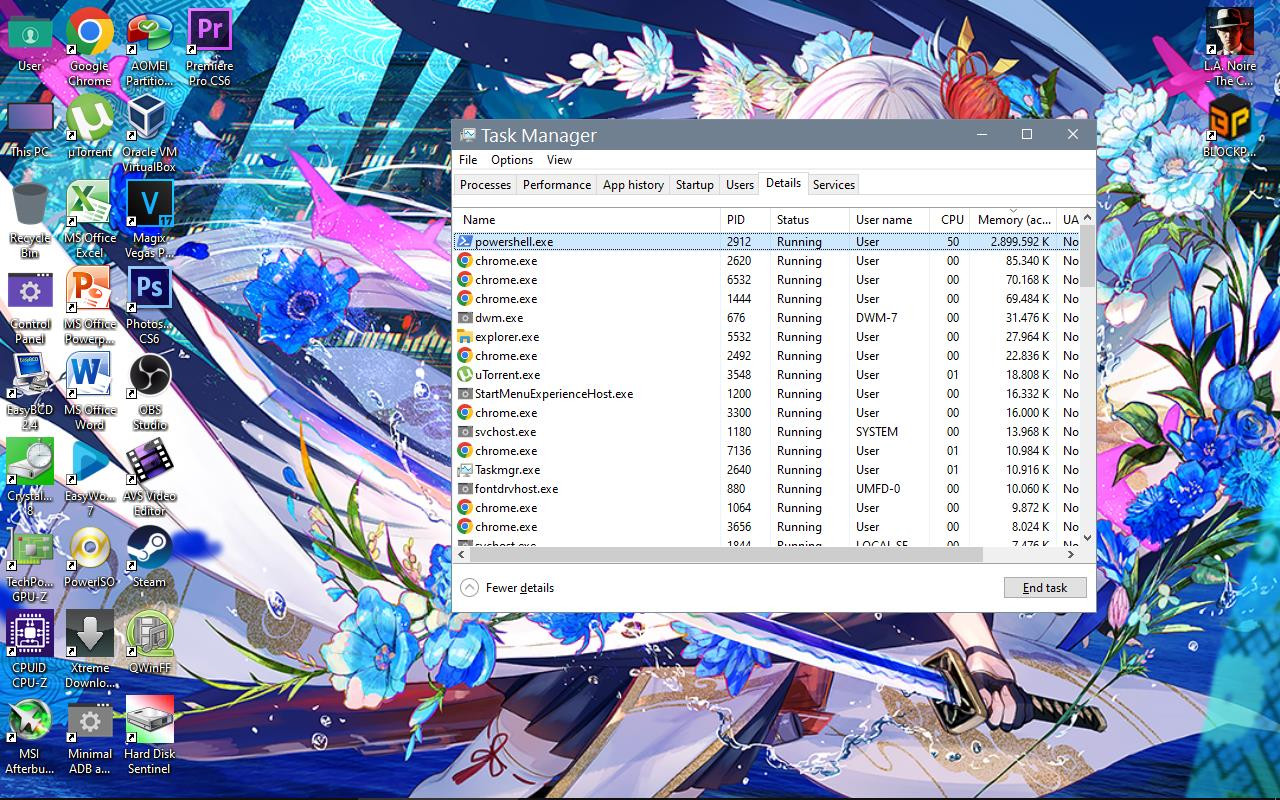1280x800 pixels.
Task: Launch MS Office PowerPoint shortcut
Action: tap(90, 306)
